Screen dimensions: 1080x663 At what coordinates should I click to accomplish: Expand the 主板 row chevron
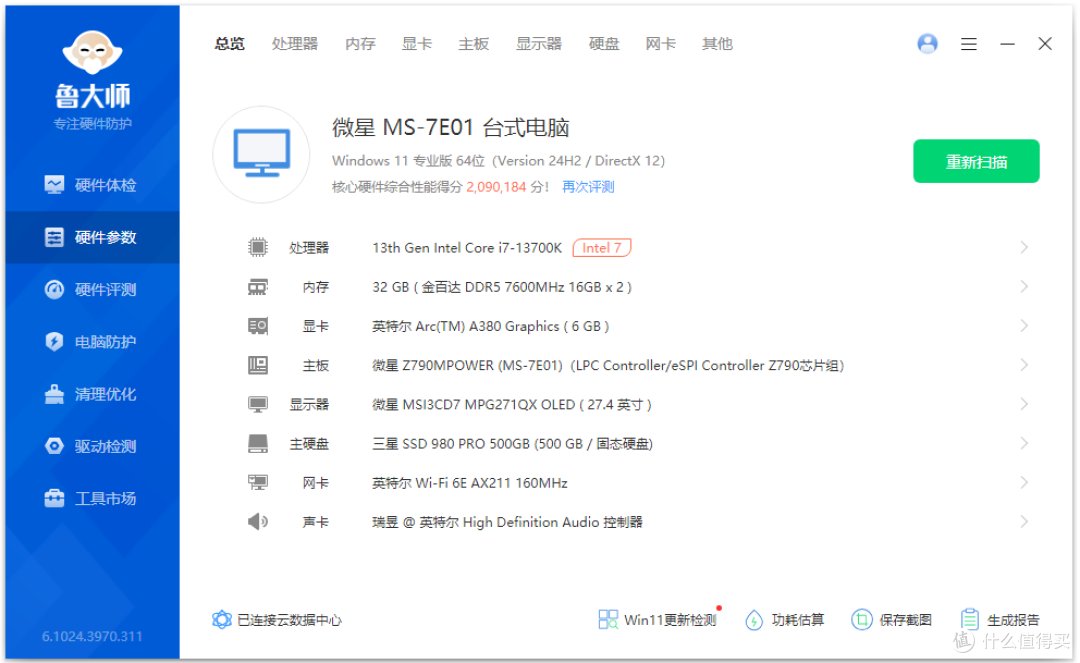[1024, 365]
